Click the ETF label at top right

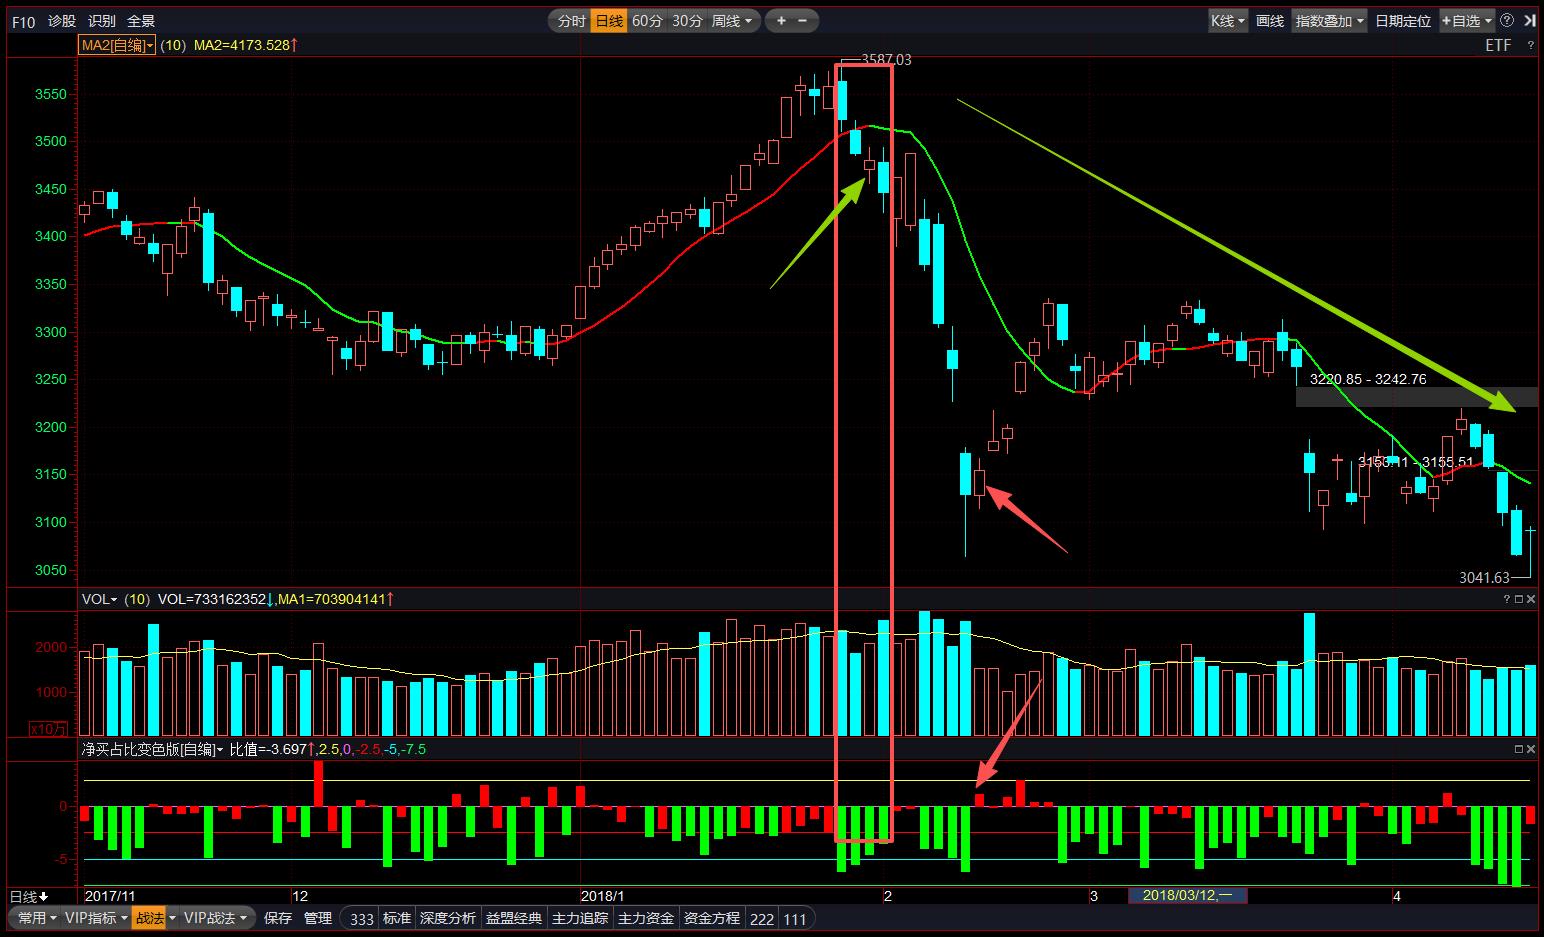1498,45
